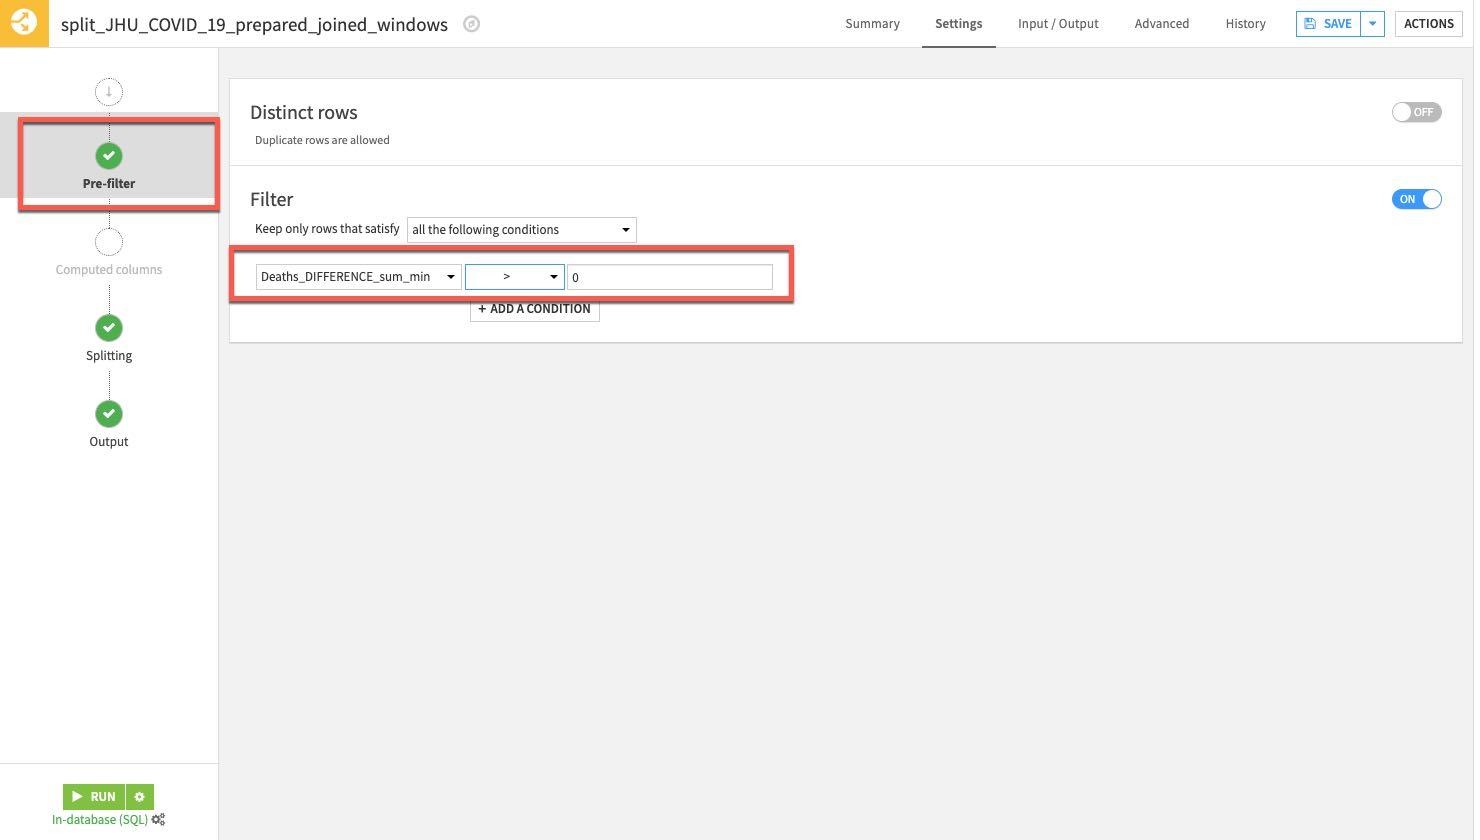This screenshot has width=1480, height=840.
Task: Click the ADD A CONDITION button
Action: (535, 309)
